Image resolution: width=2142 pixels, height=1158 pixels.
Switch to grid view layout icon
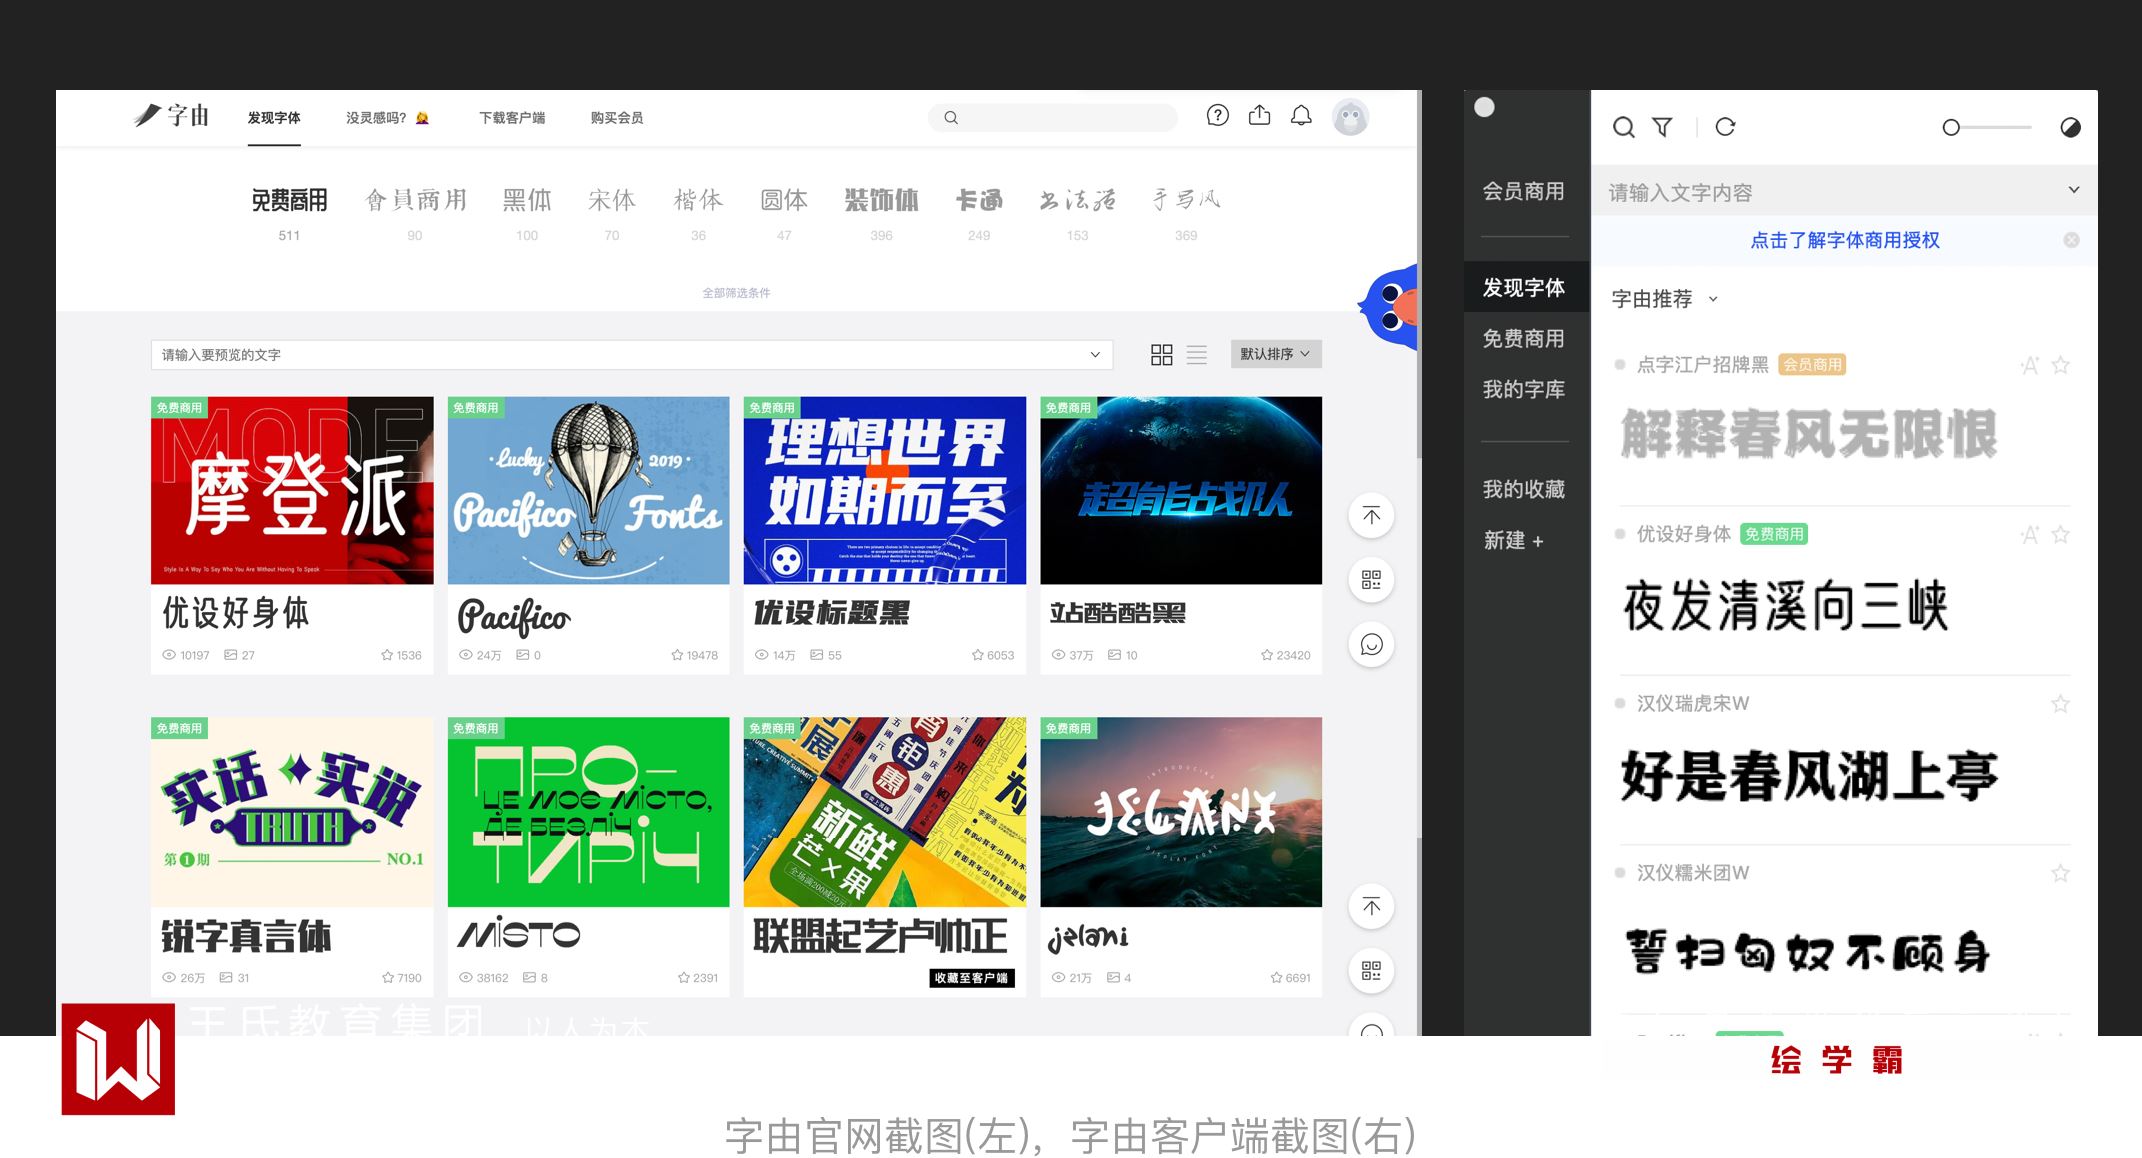tap(1161, 354)
